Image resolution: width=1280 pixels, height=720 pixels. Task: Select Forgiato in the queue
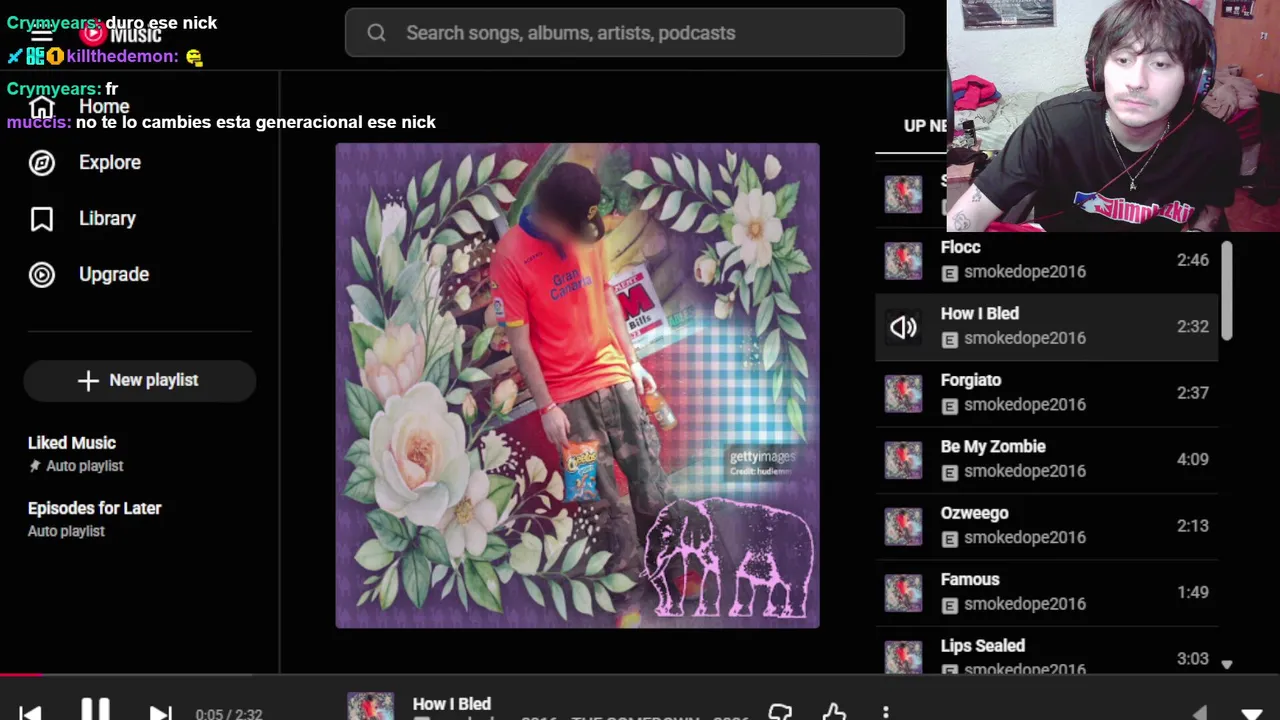[1046, 393]
